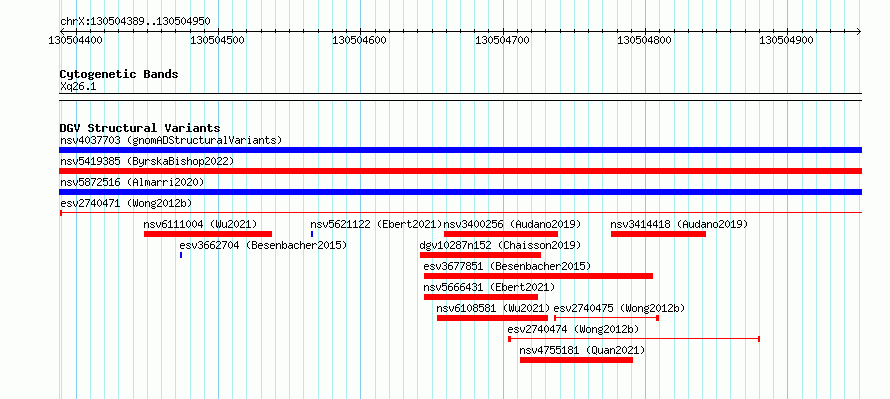Open the nsv4755181 (Quan2021) label
The height and width of the screenshot is (399, 890).
582,350
